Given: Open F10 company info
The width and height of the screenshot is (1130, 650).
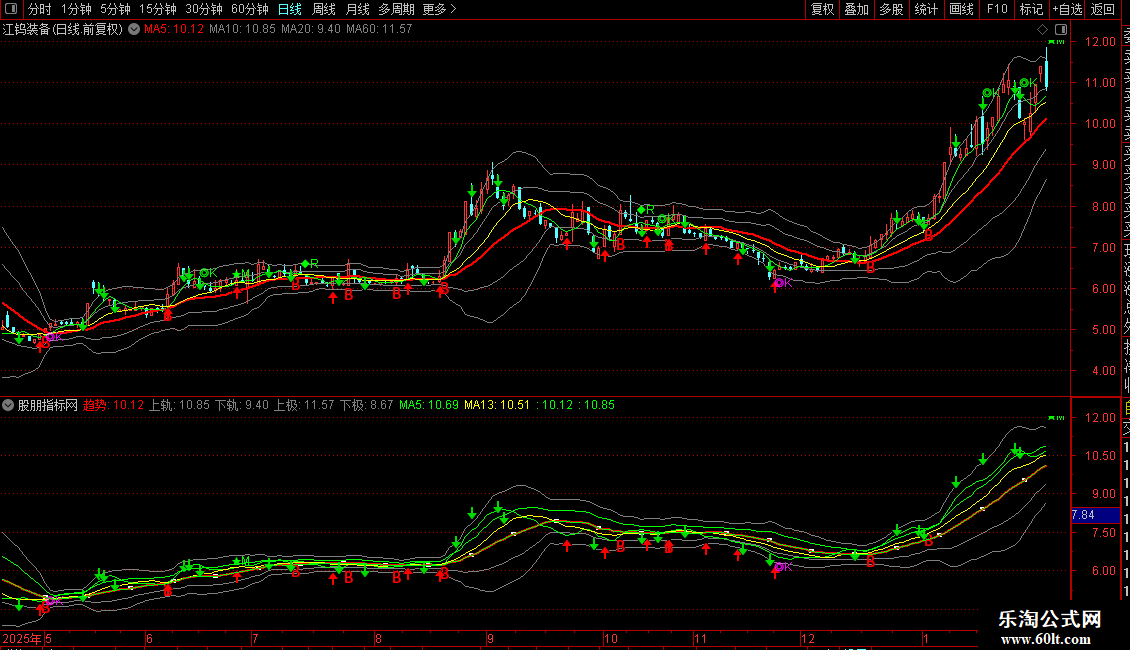Looking at the screenshot, I should 997,9.
